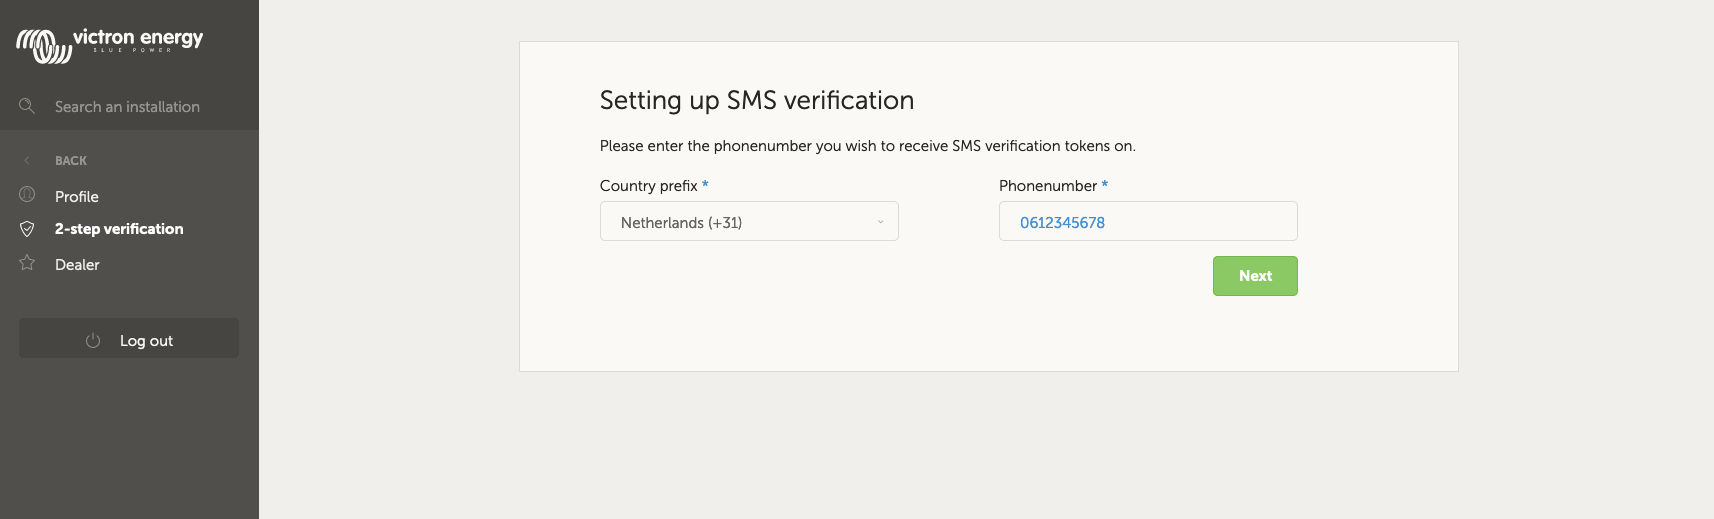Click the back chevron arrow icon
This screenshot has width=1714, height=519.
[27, 160]
